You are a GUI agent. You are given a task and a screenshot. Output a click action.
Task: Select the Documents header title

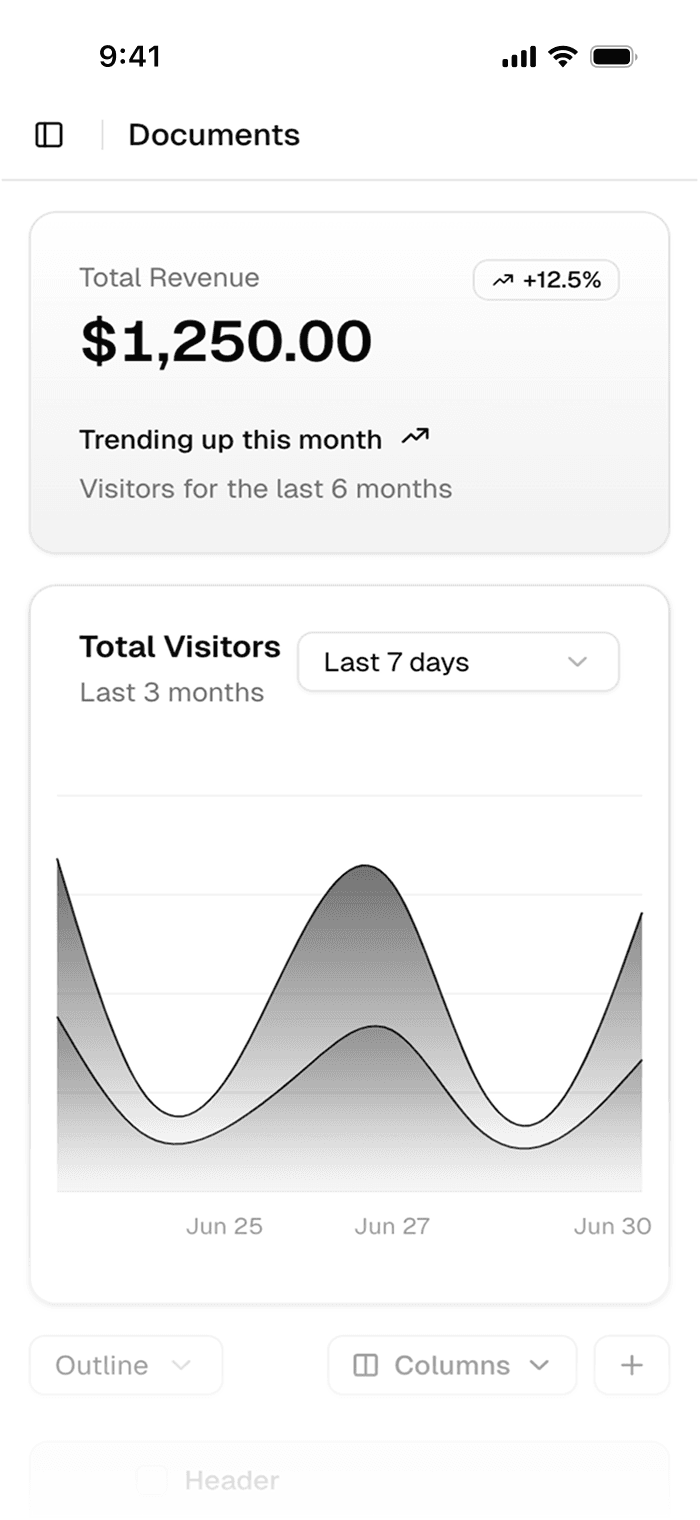click(x=214, y=135)
